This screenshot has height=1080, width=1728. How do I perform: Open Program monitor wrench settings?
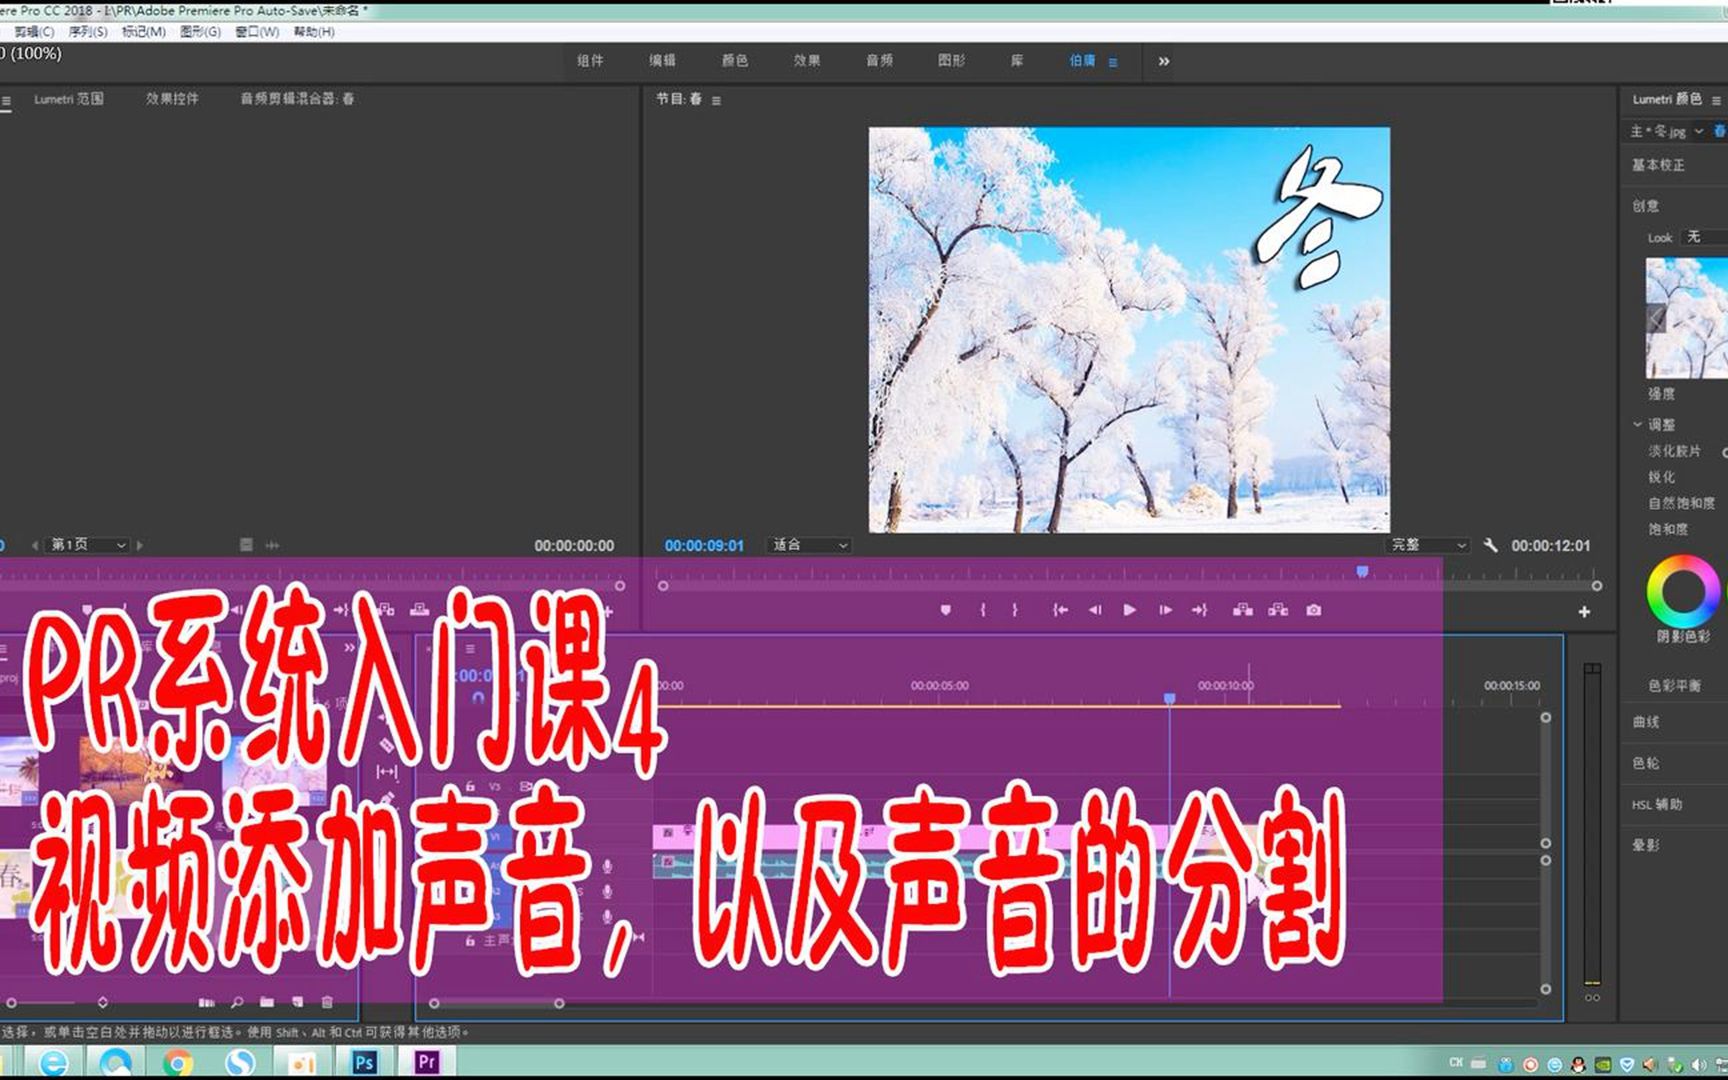(1490, 545)
